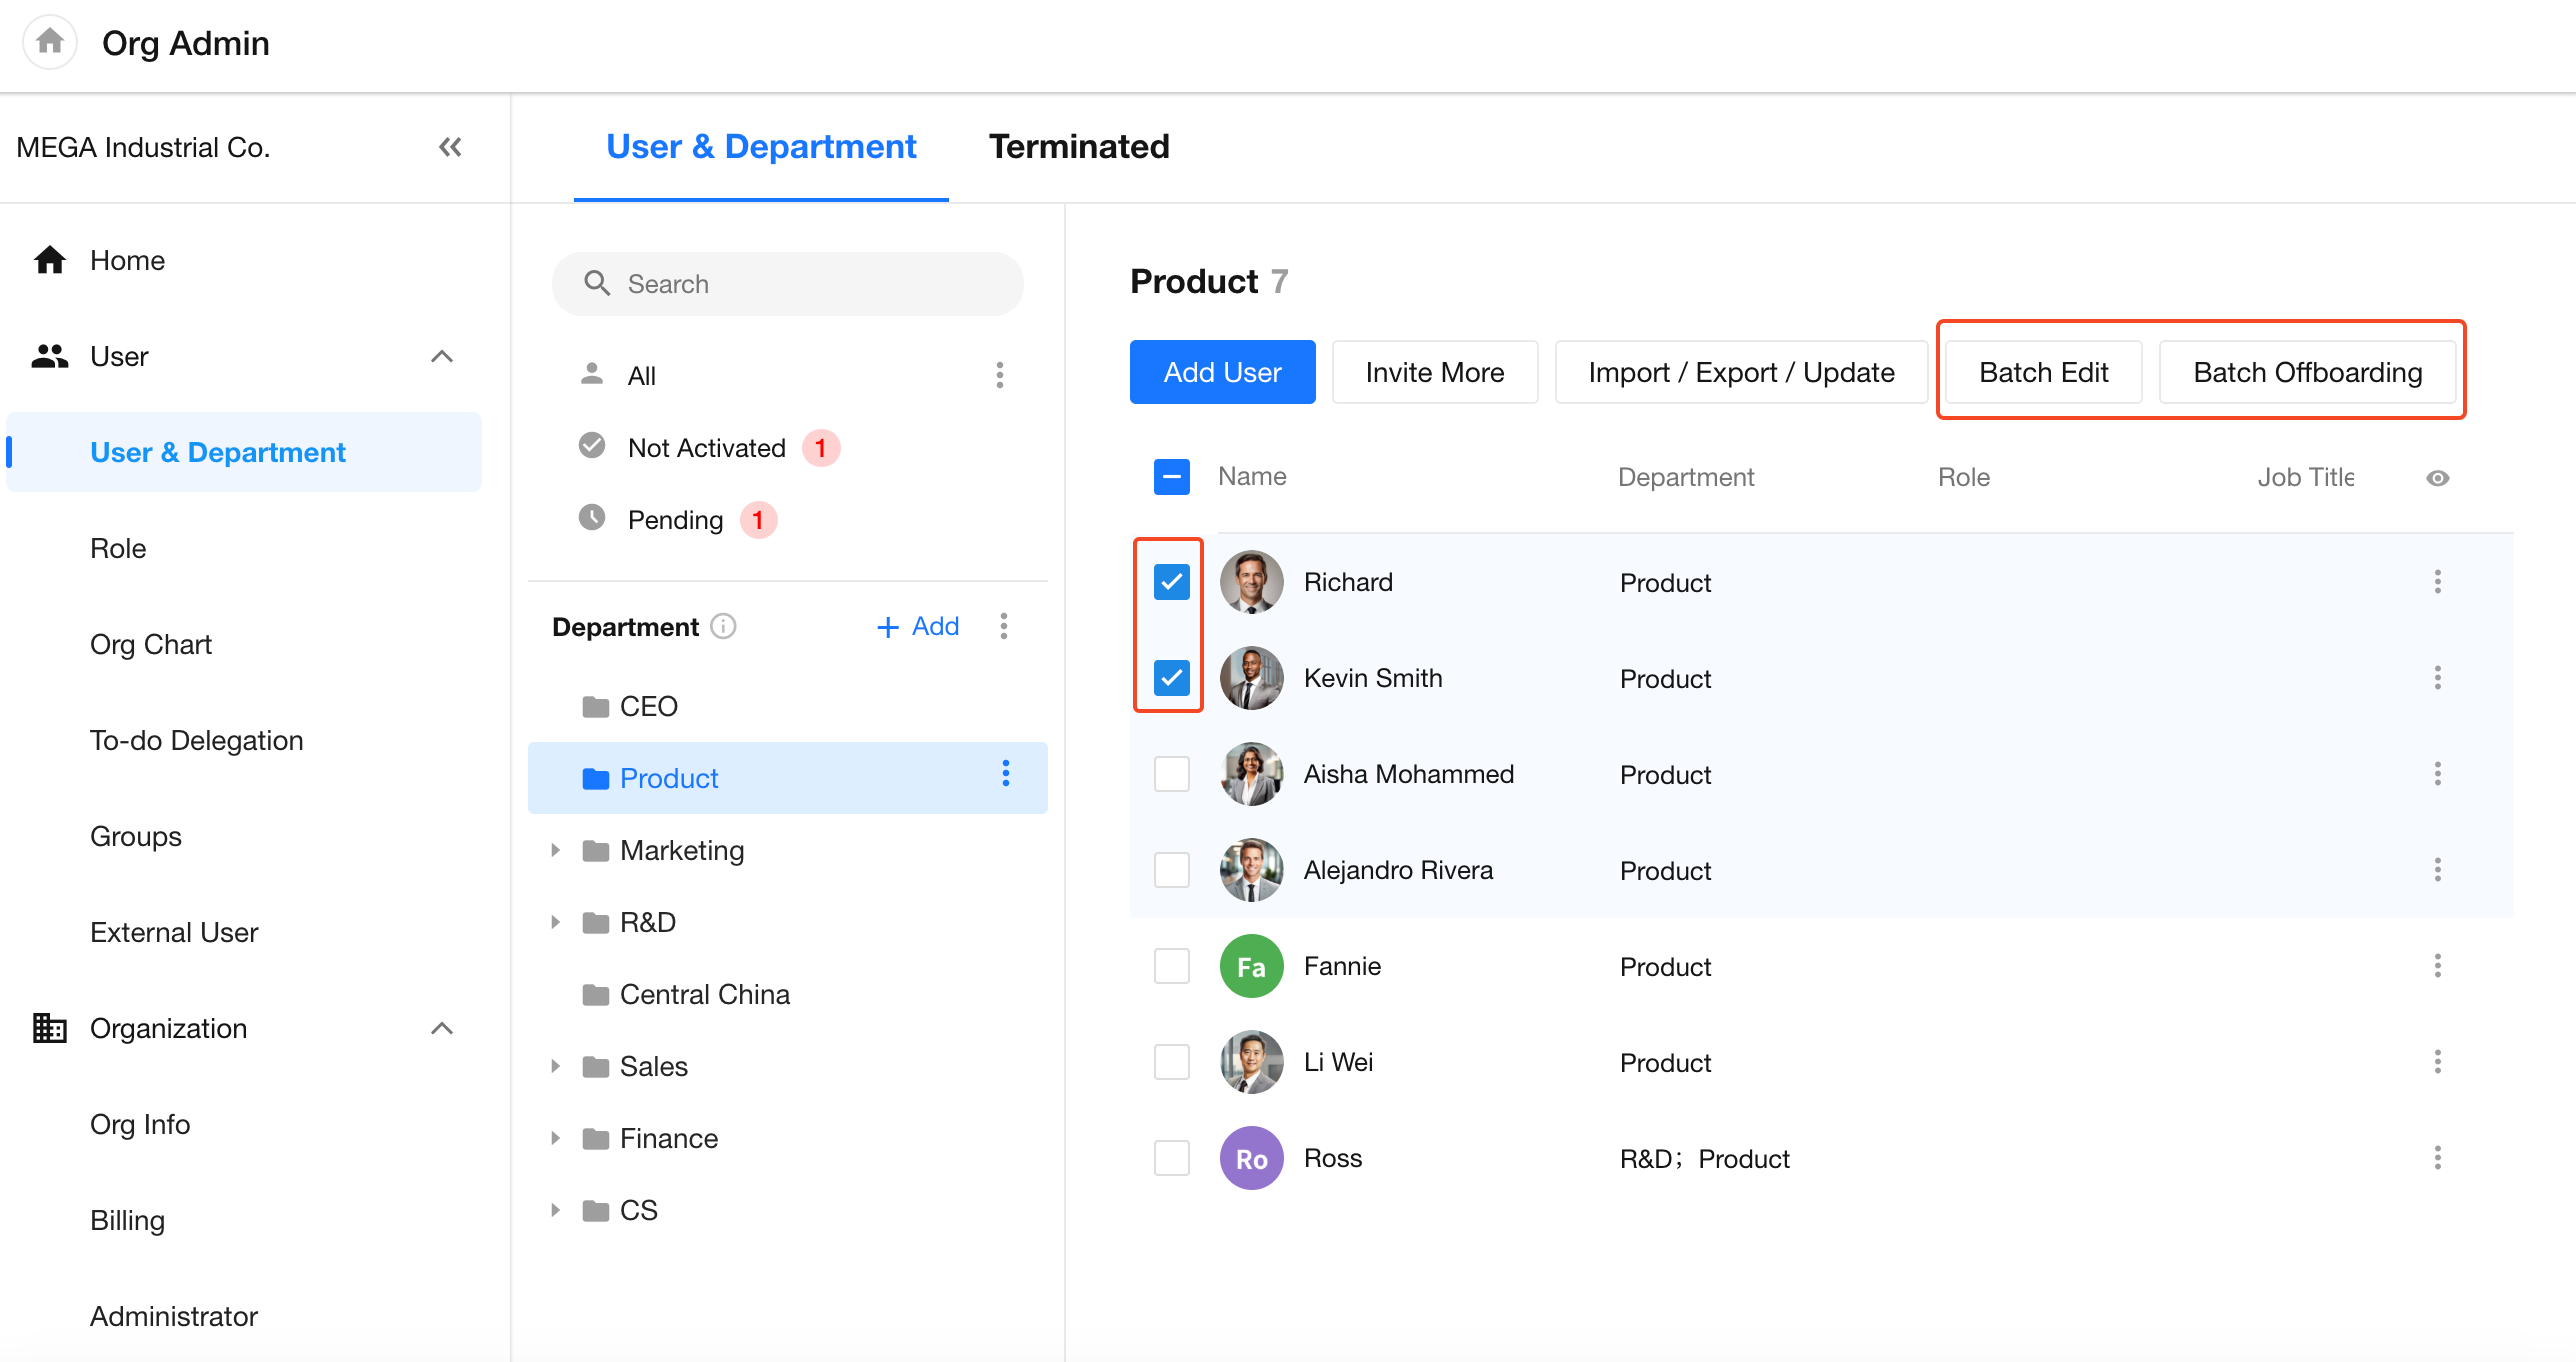Click the select-all header checkbox
Image resolution: width=2576 pixels, height=1362 pixels.
click(1171, 477)
